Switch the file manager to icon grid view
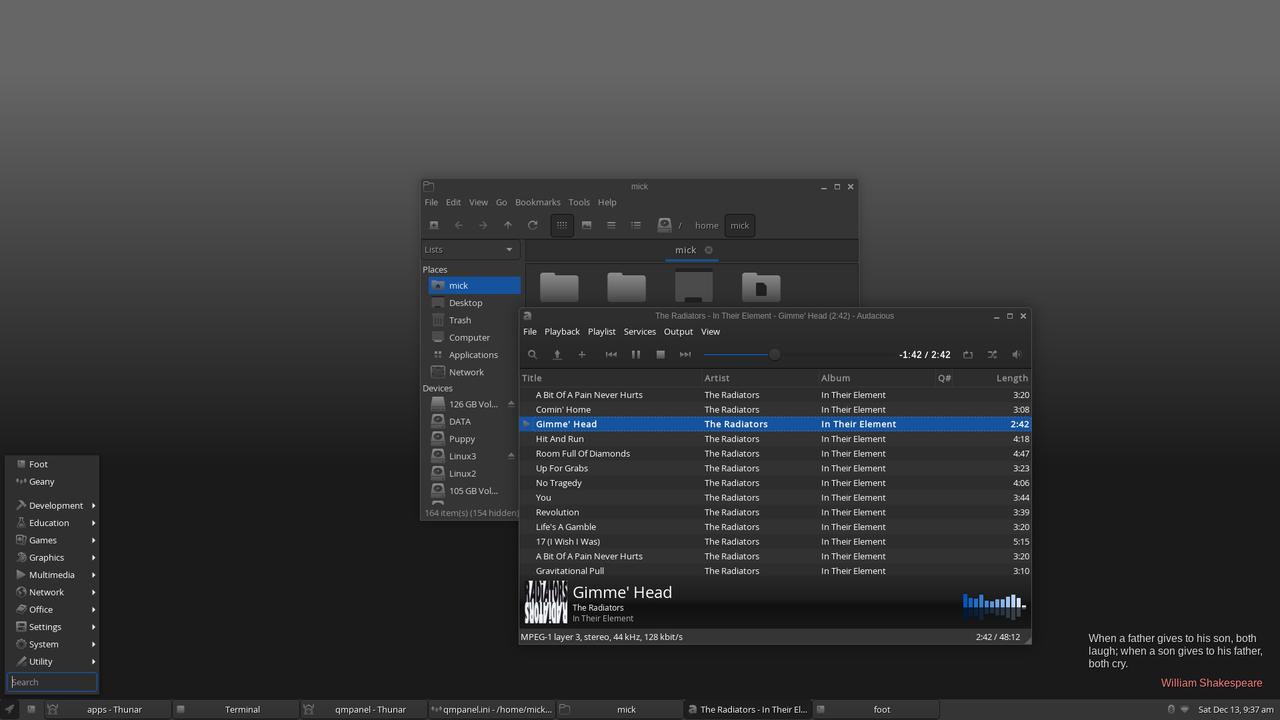 [x=562, y=225]
